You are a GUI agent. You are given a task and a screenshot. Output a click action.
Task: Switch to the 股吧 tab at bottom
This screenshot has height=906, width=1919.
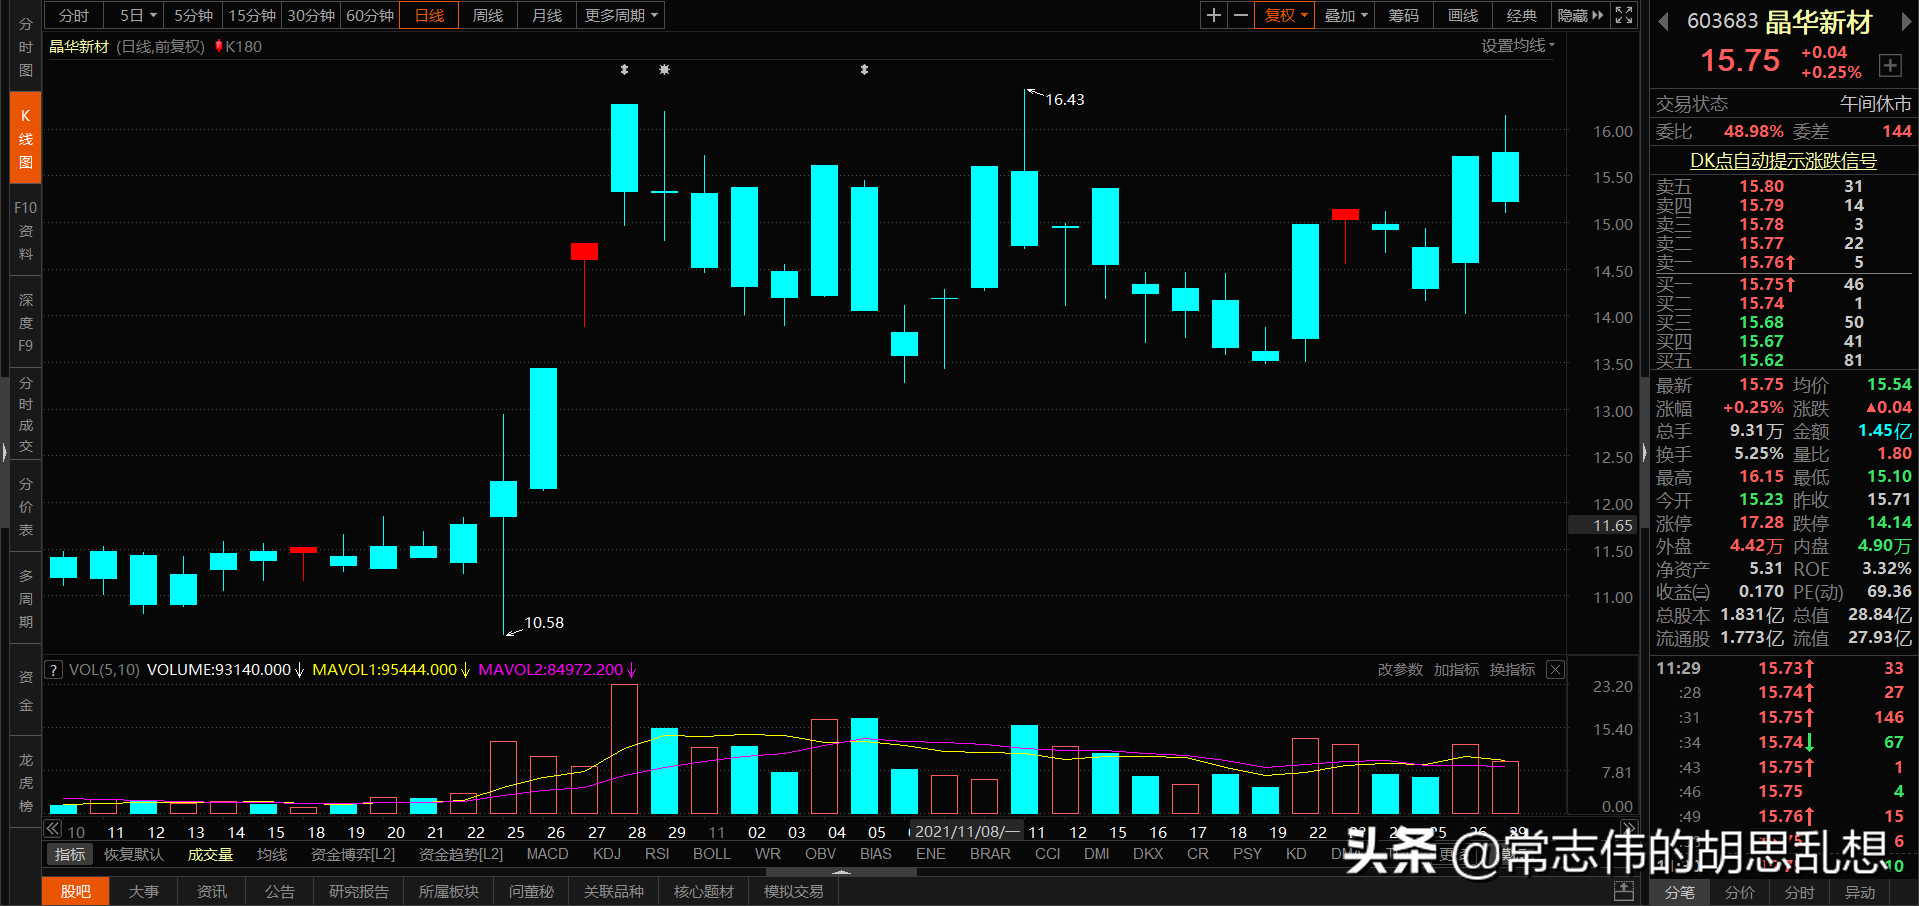coord(75,891)
